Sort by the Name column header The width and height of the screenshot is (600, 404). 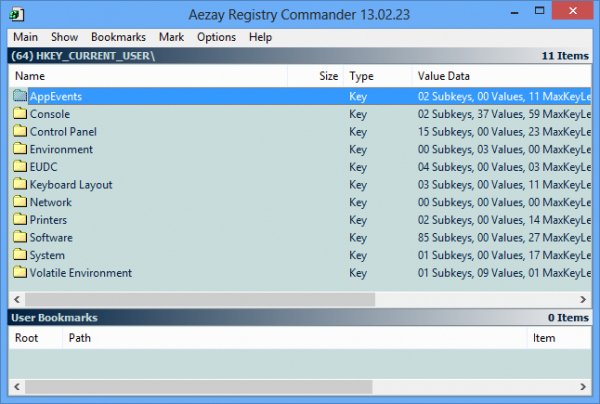pos(148,76)
